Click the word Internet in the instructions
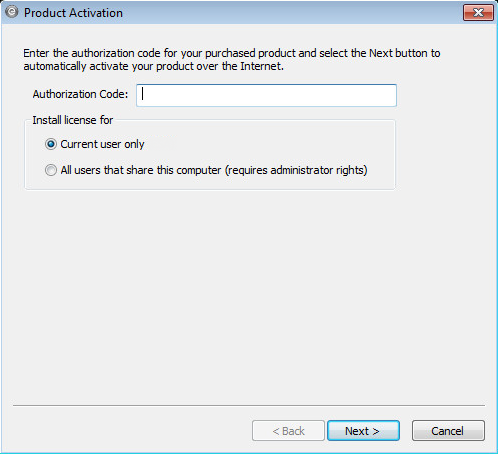 pos(262,66)
